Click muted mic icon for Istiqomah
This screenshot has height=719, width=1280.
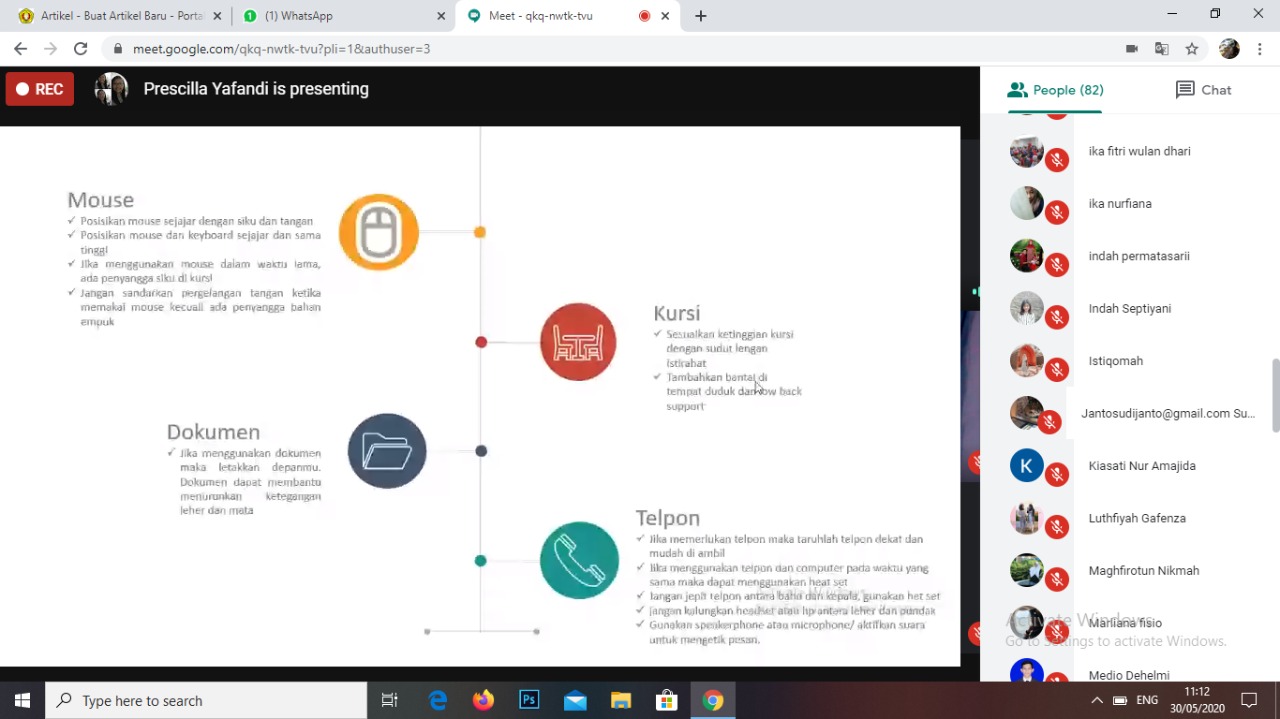tap(1057, 370)
